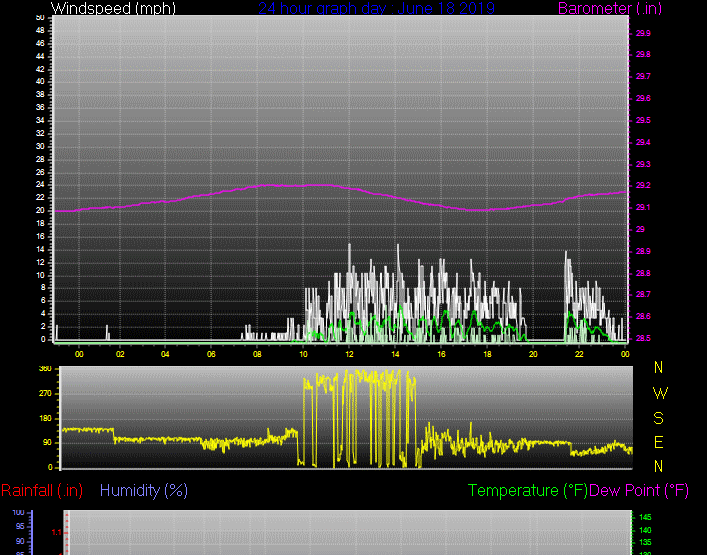Click the 24 hour graph day title
Screen dimensions: 707x555
[376, 8]
